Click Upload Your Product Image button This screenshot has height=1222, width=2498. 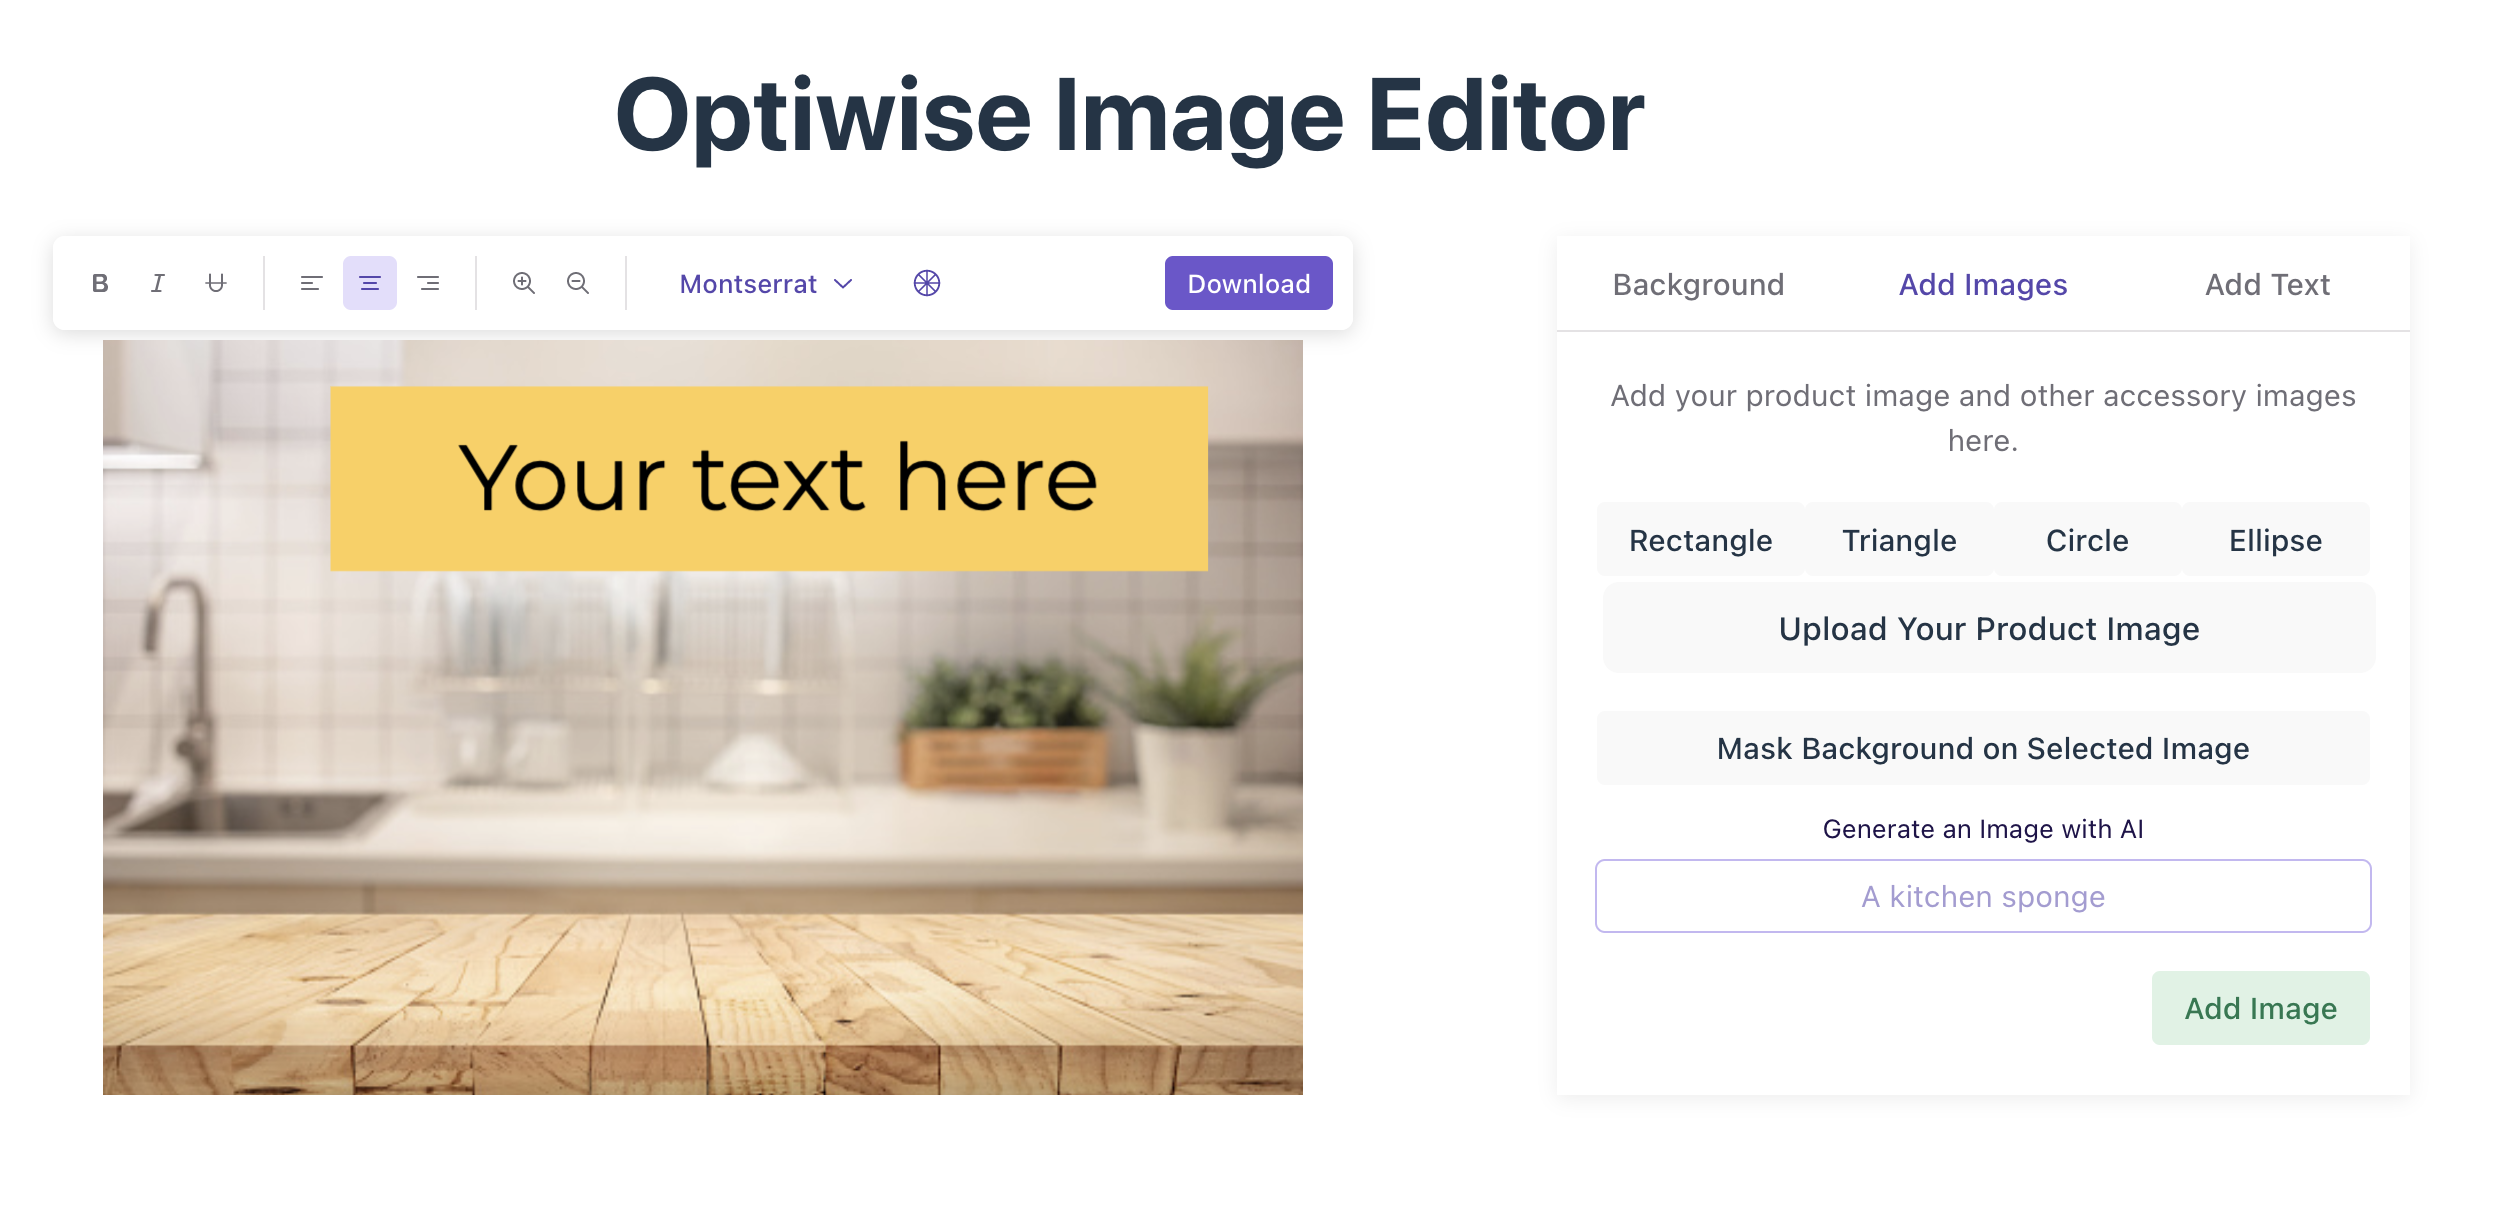coord(1987,628)
